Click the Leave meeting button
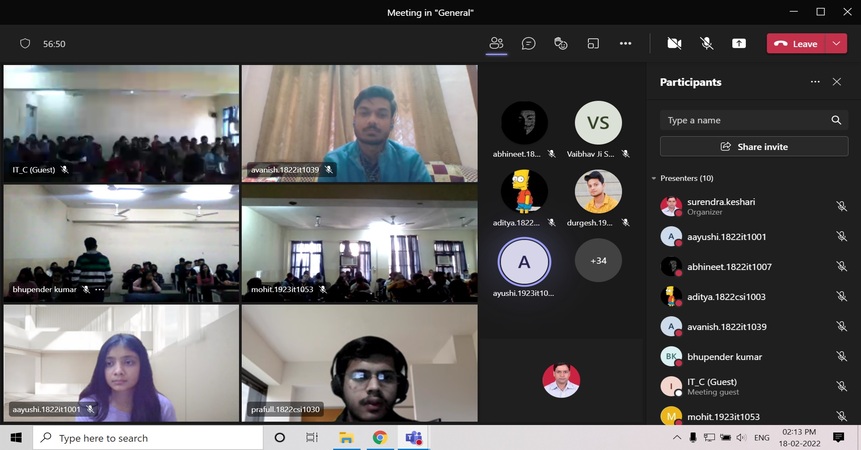 tap(796, 44)
